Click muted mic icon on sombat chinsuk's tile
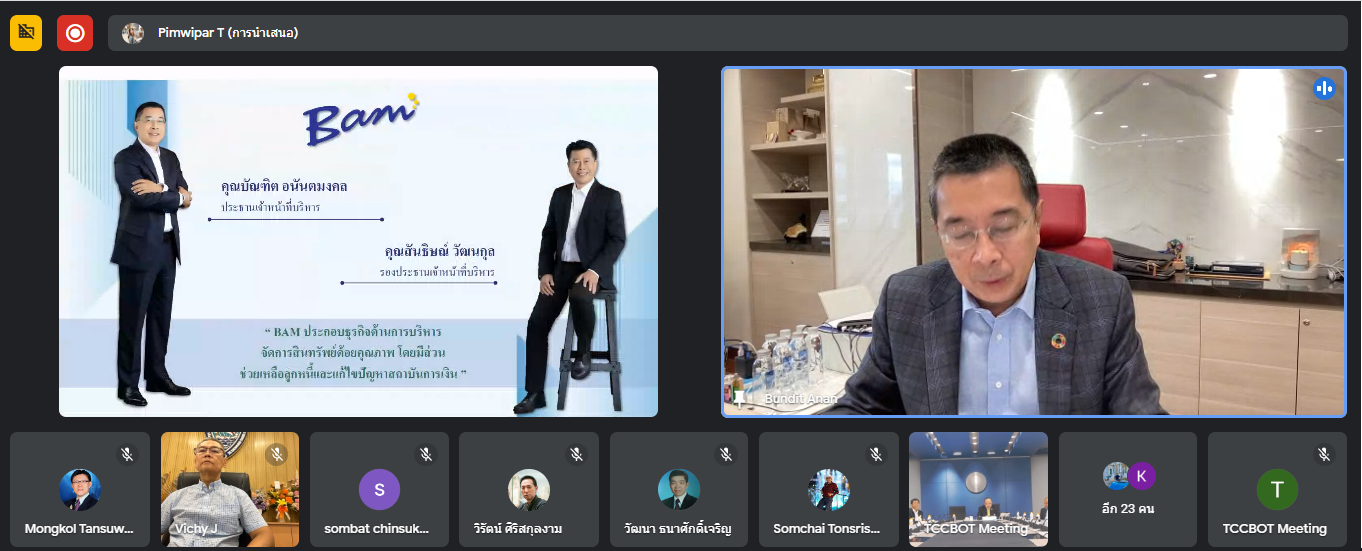 pyautogui.click(x=426, y=455)
